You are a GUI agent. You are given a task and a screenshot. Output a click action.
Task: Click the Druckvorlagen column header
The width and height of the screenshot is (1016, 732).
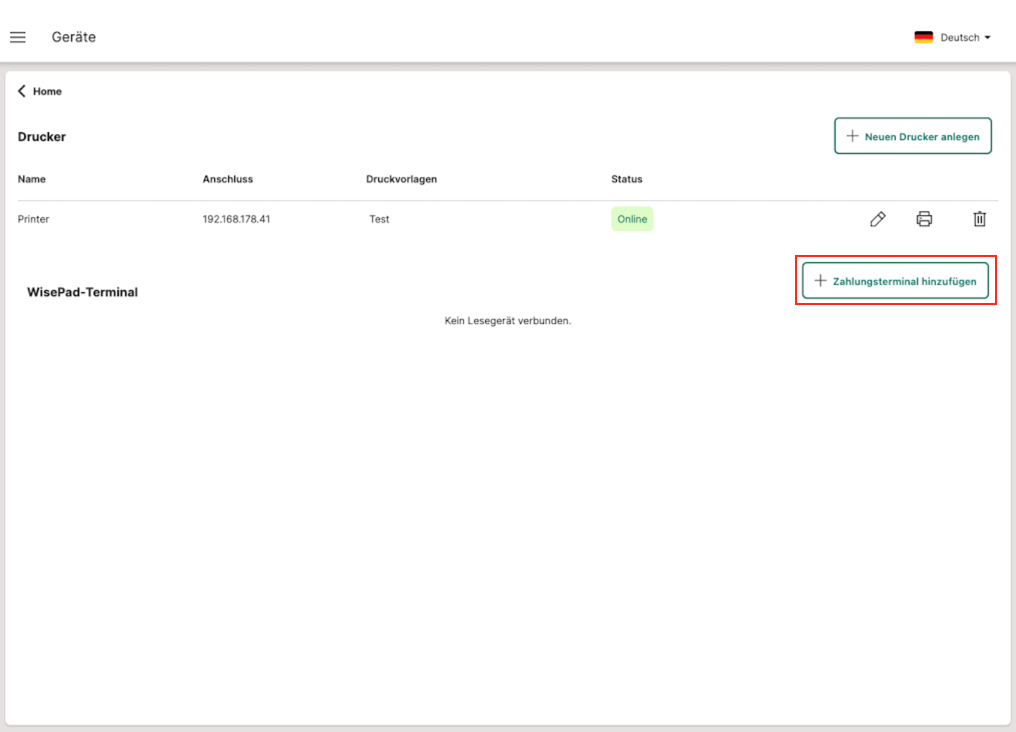pos(401,179)
